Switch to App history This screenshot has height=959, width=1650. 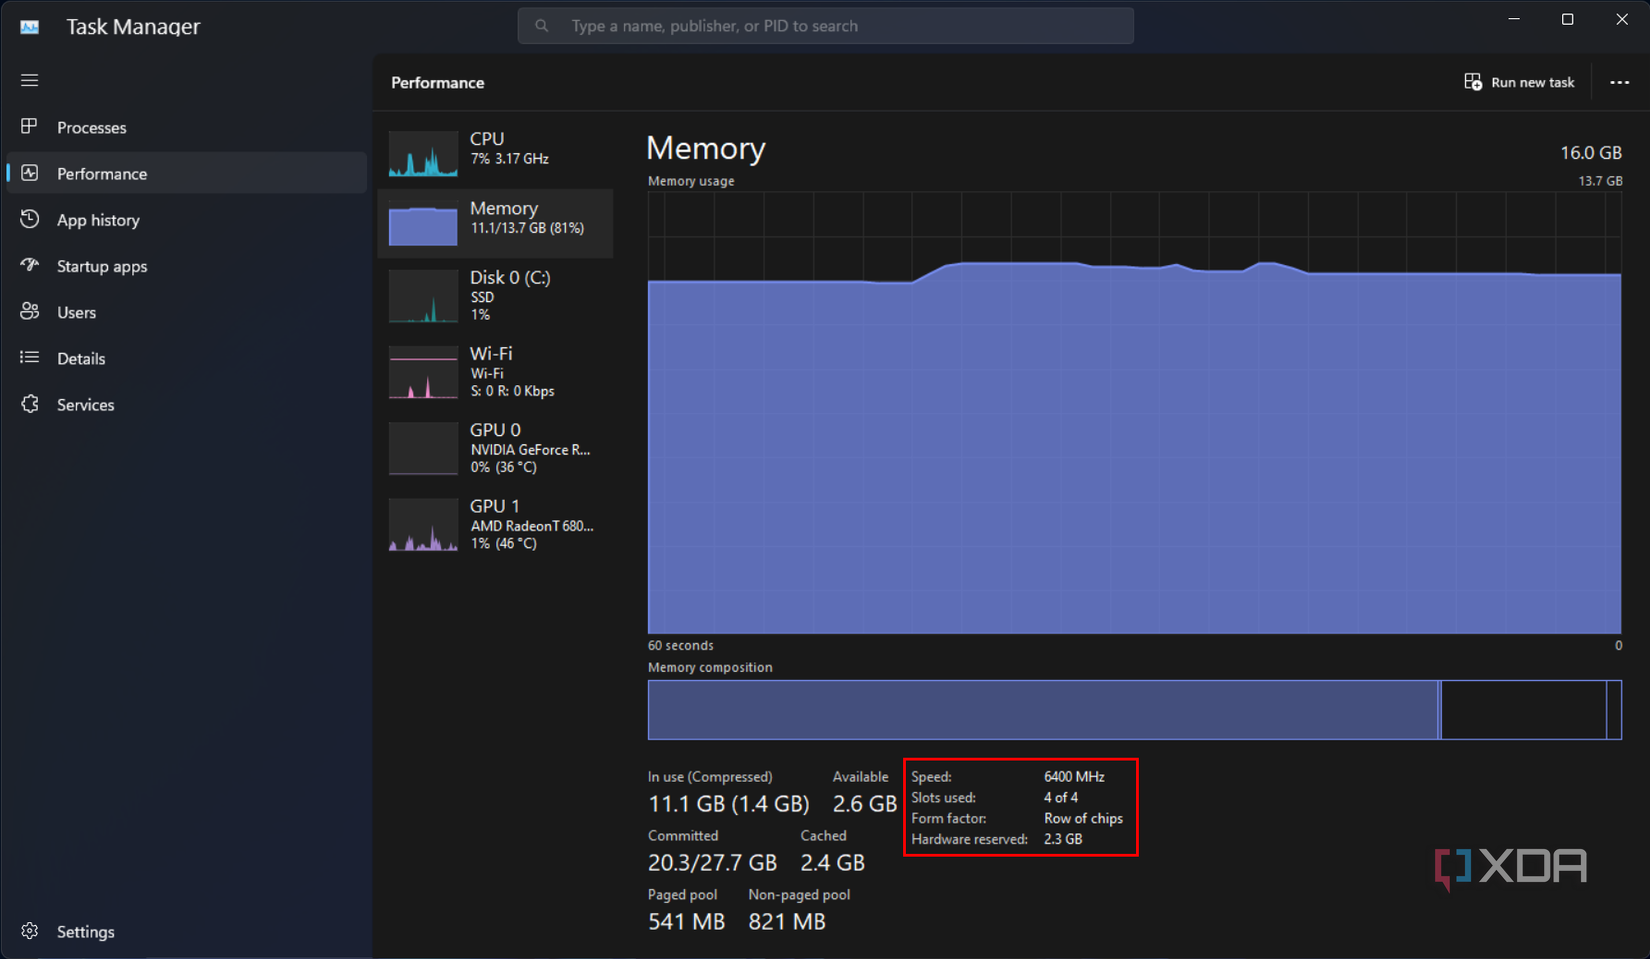click(x=98, y=219)
